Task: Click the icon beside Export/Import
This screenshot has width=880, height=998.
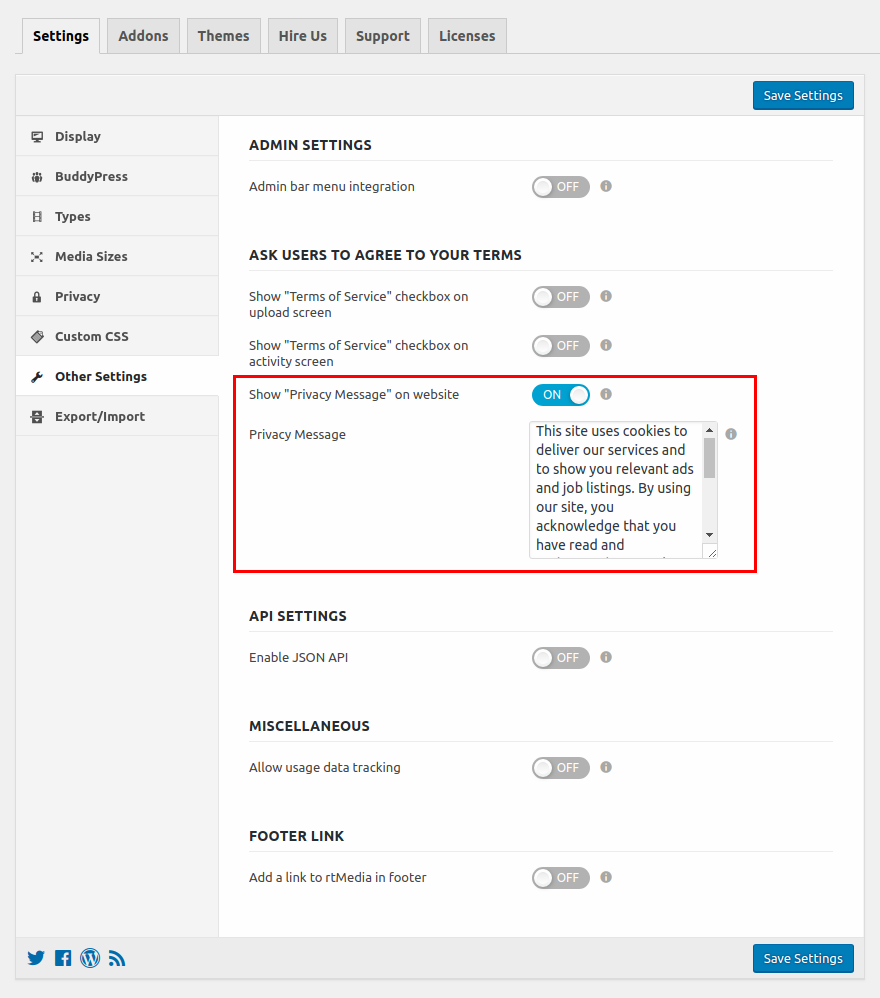Action: 38,416
